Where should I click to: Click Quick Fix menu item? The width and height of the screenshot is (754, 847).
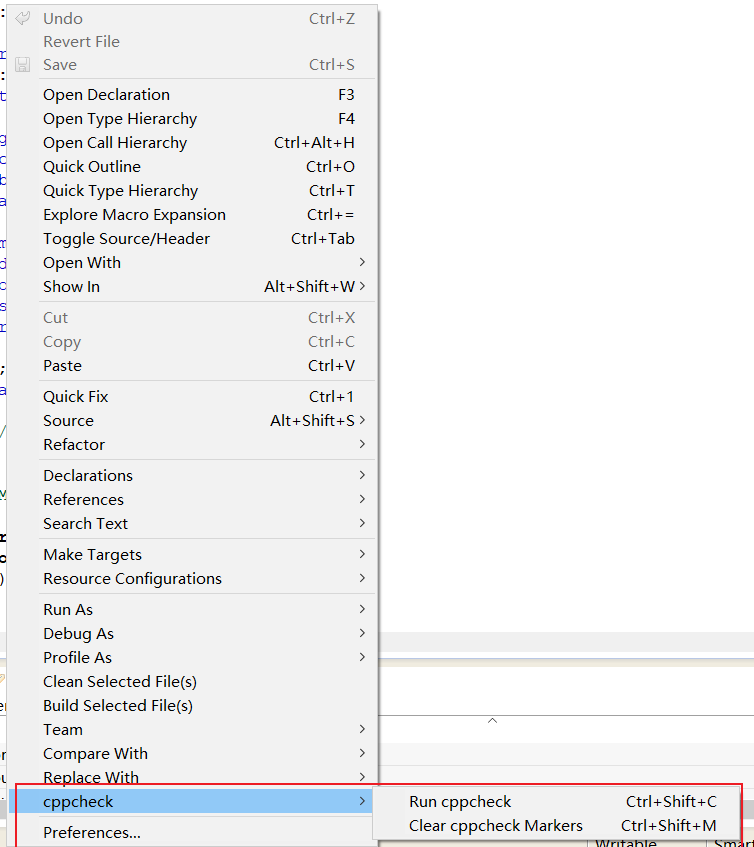(x=192, y=396)
